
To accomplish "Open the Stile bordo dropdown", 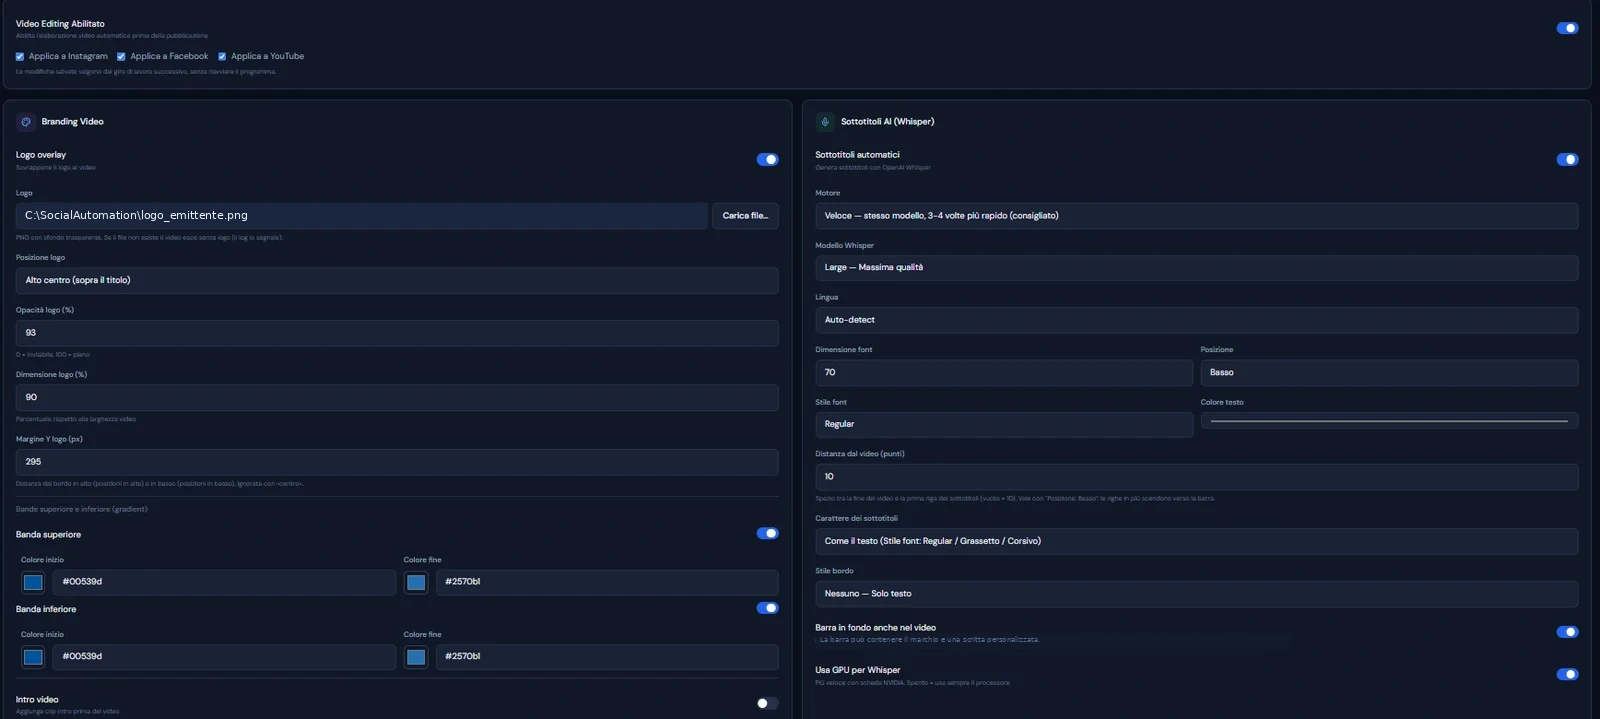I will pos(1196,594).
